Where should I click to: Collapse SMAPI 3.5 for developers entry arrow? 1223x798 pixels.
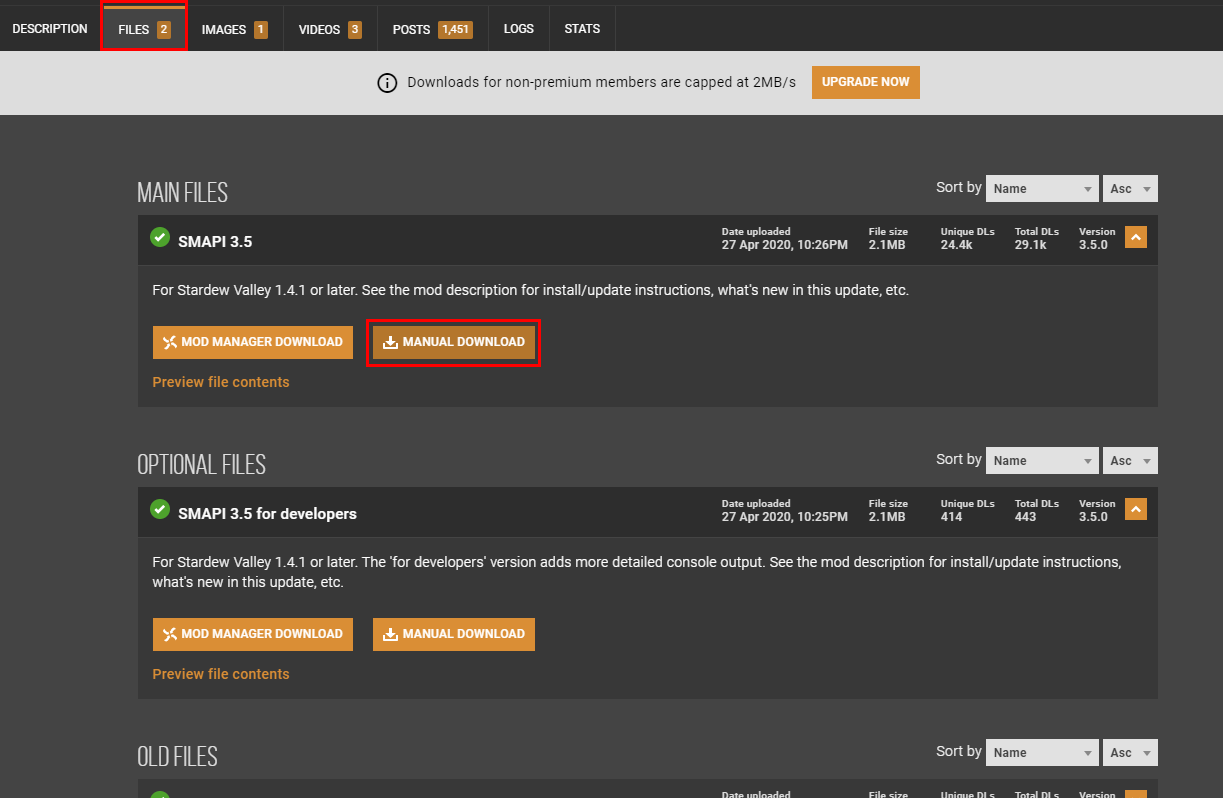point(1135,509)
